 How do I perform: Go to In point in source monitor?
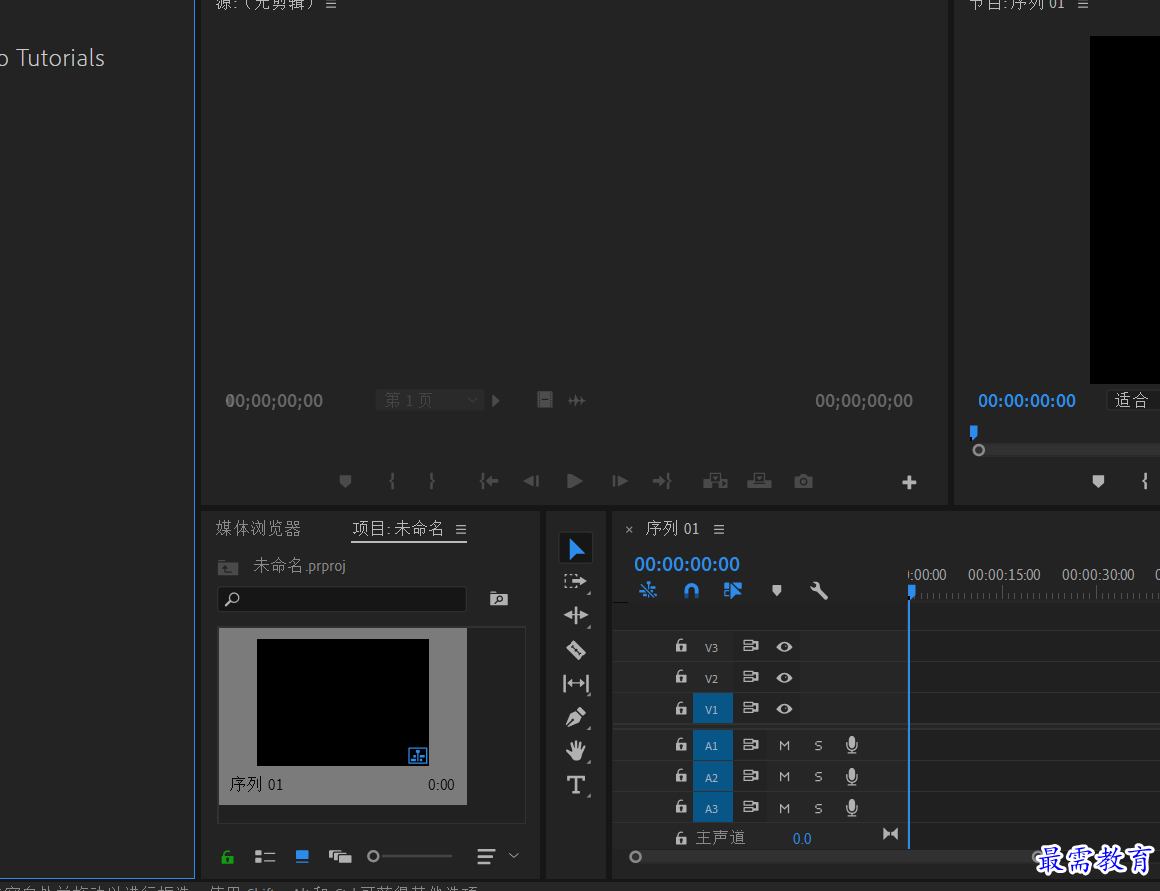tap(489, 481)
